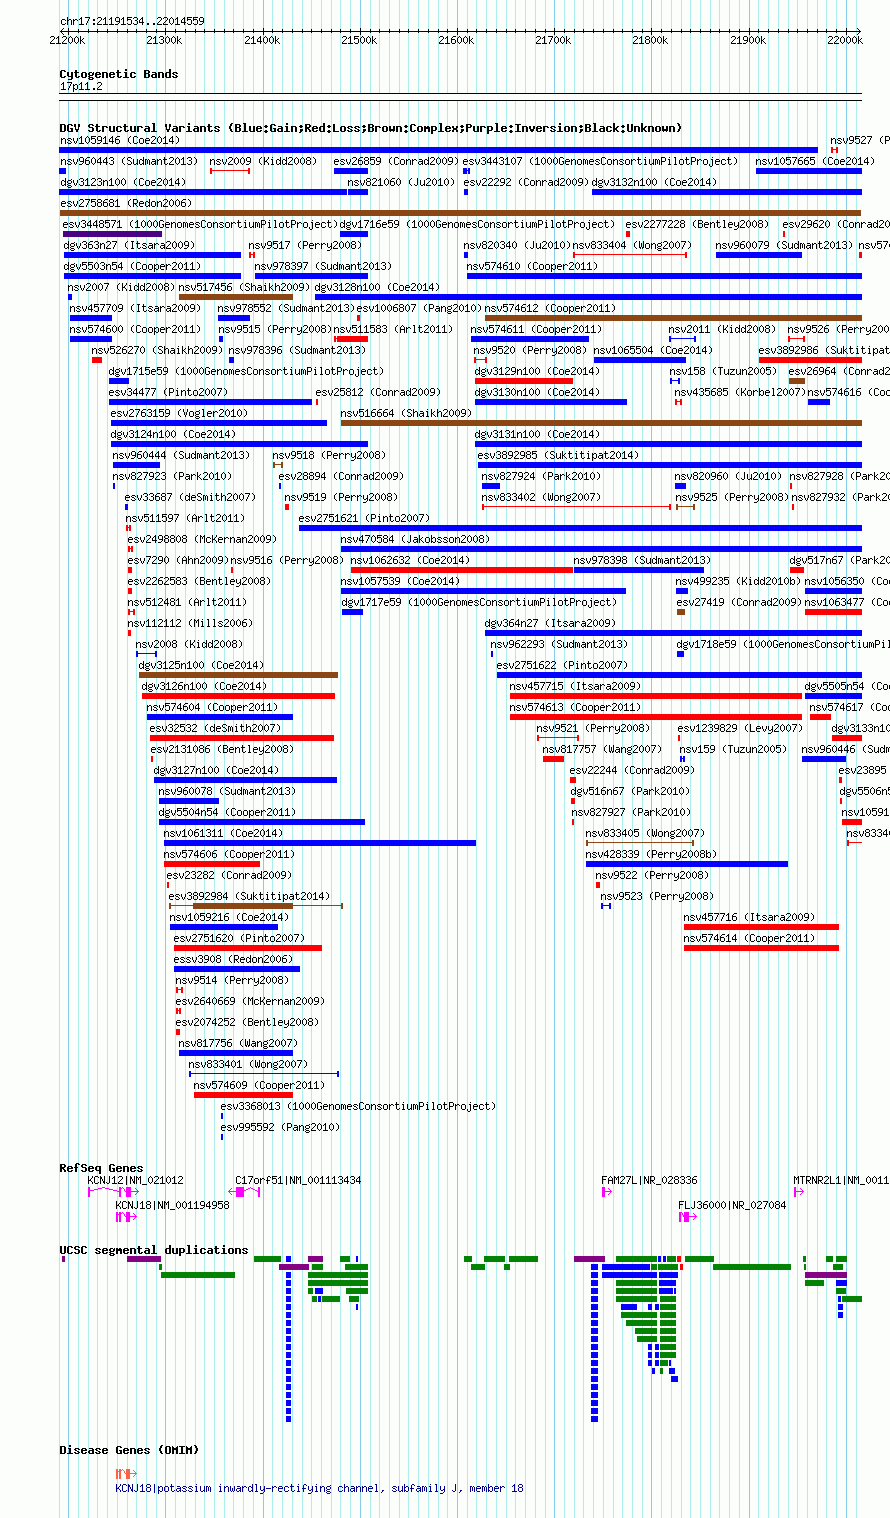
Task: Click the esv2498808 (McKernan2009) variant label
Action: (202, 539)
